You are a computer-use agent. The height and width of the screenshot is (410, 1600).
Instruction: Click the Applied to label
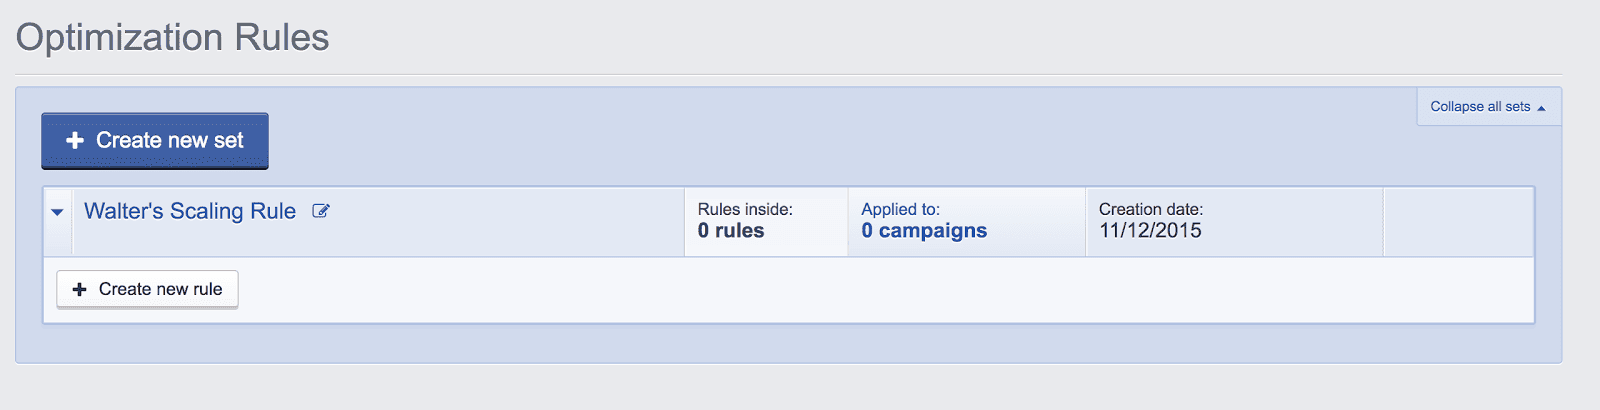point(901,209)
